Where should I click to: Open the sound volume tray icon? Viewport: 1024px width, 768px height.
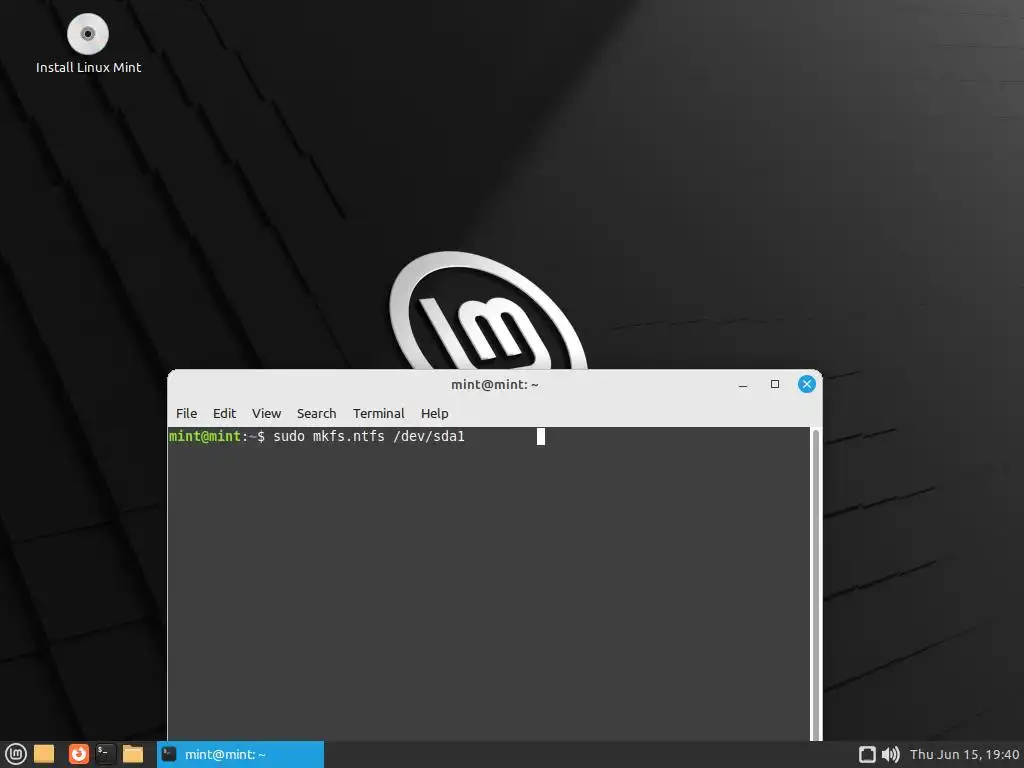890,754
